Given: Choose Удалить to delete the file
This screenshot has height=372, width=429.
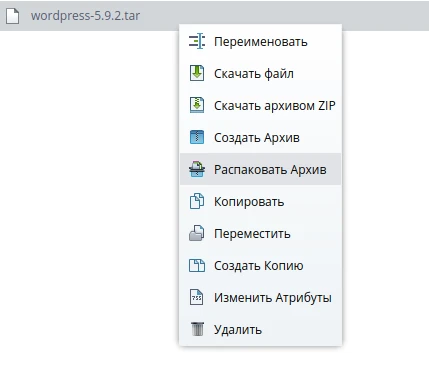Looking at the screenshot, I should coord(260,329).
